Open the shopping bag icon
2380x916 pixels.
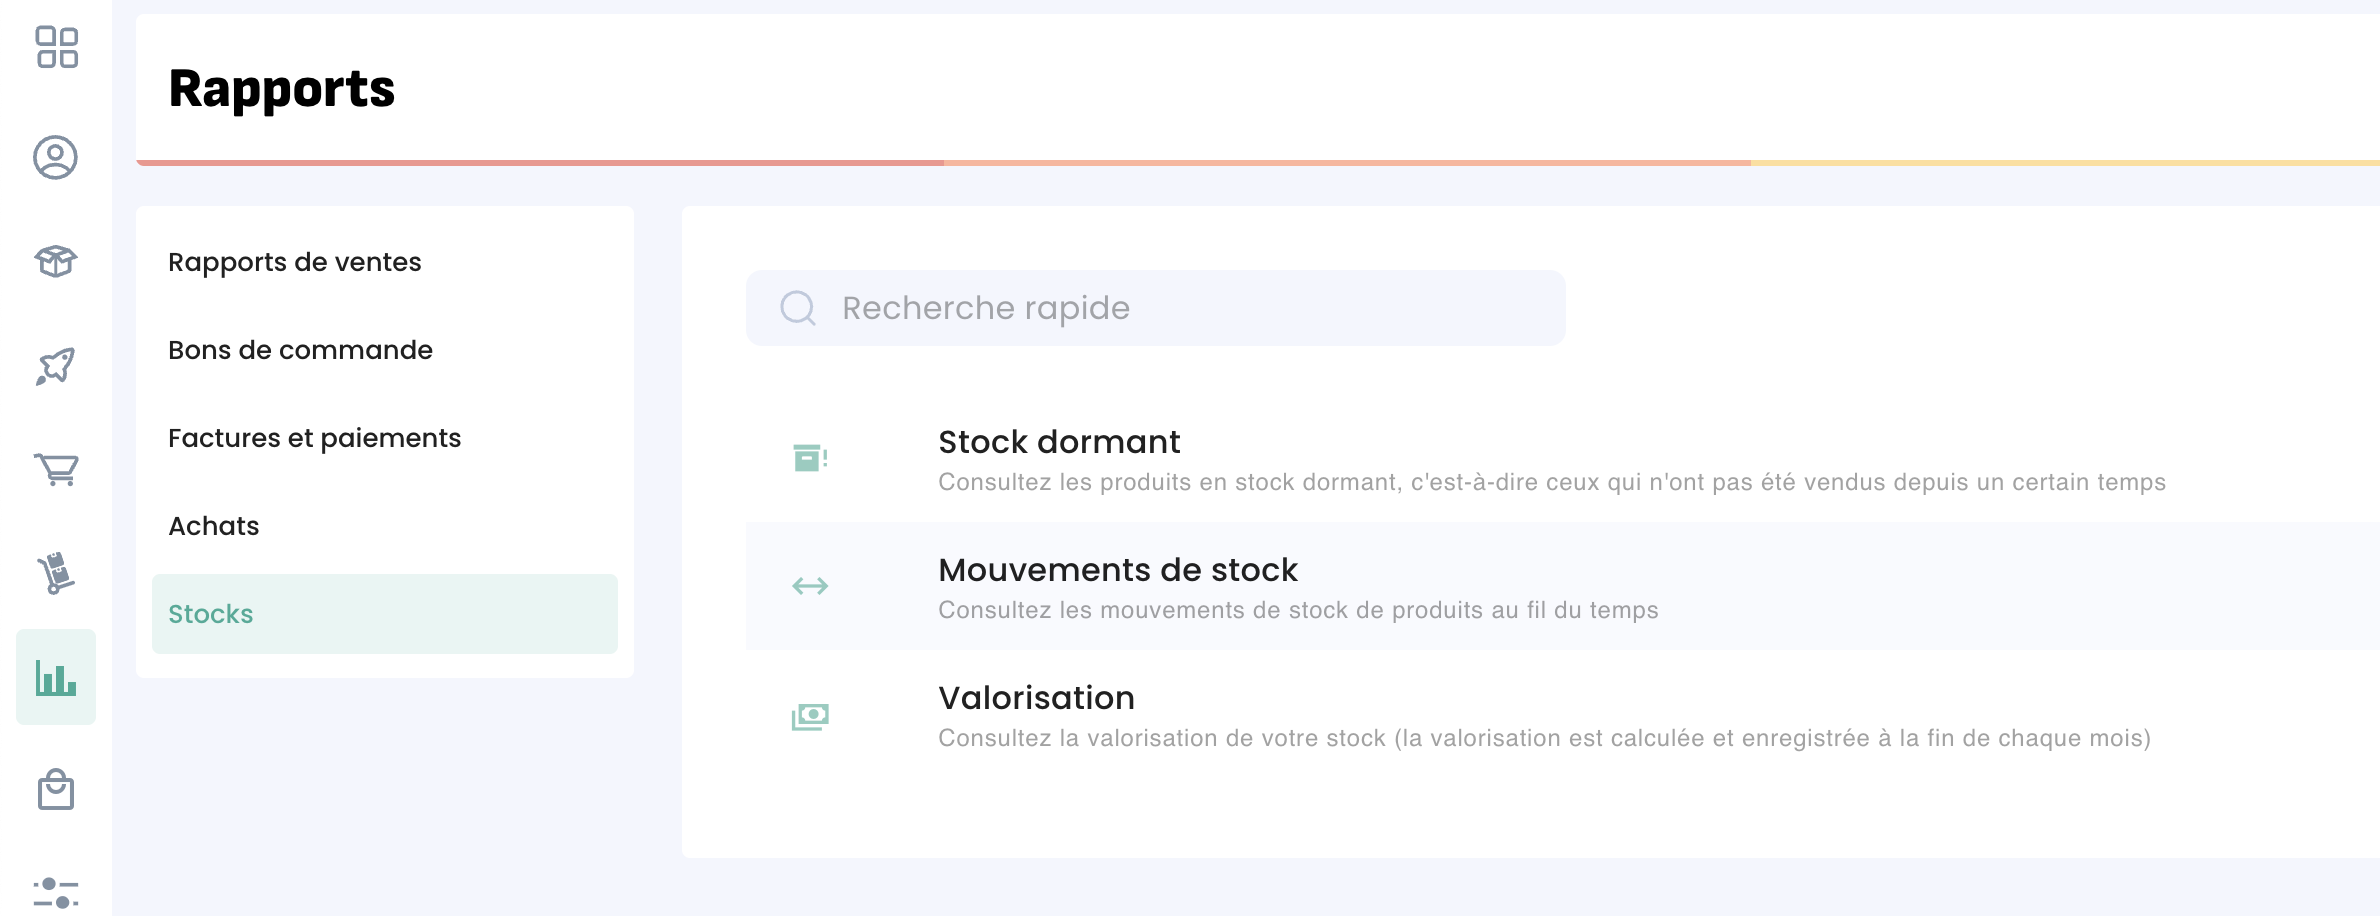pyautogui.click(x=56, y=789)
